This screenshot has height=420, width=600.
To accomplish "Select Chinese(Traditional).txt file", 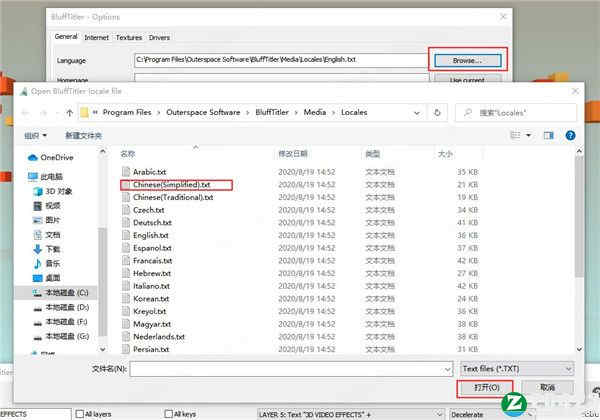I will click(x=173, y=197).
